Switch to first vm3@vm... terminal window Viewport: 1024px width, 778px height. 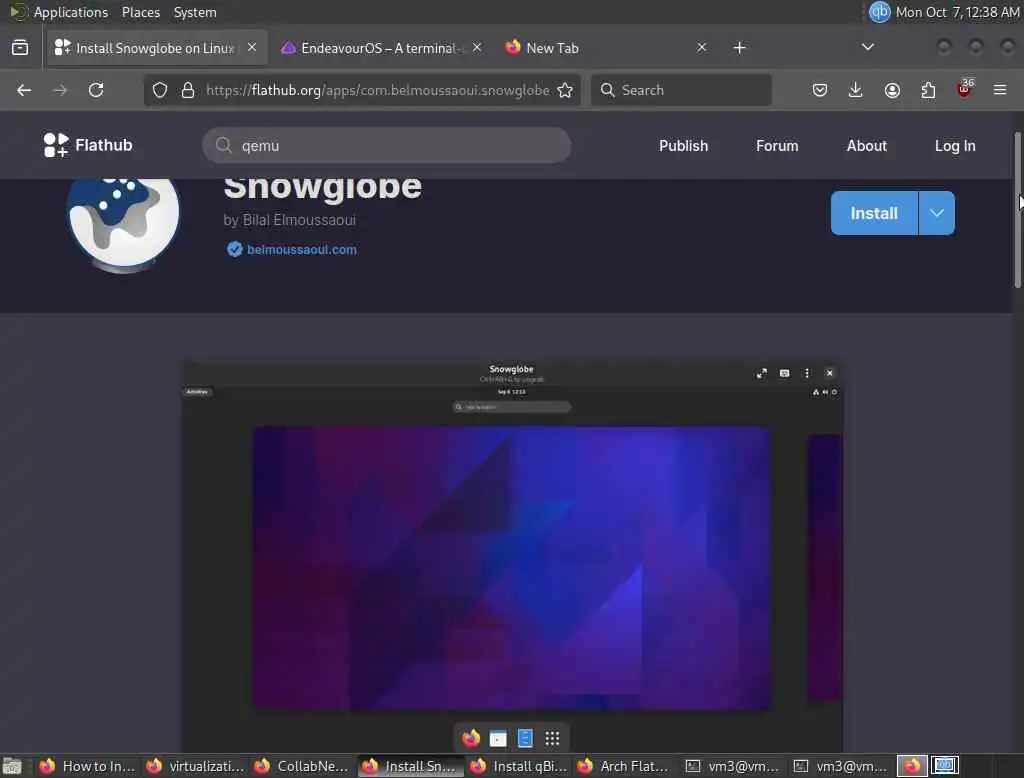click(733, 766)
